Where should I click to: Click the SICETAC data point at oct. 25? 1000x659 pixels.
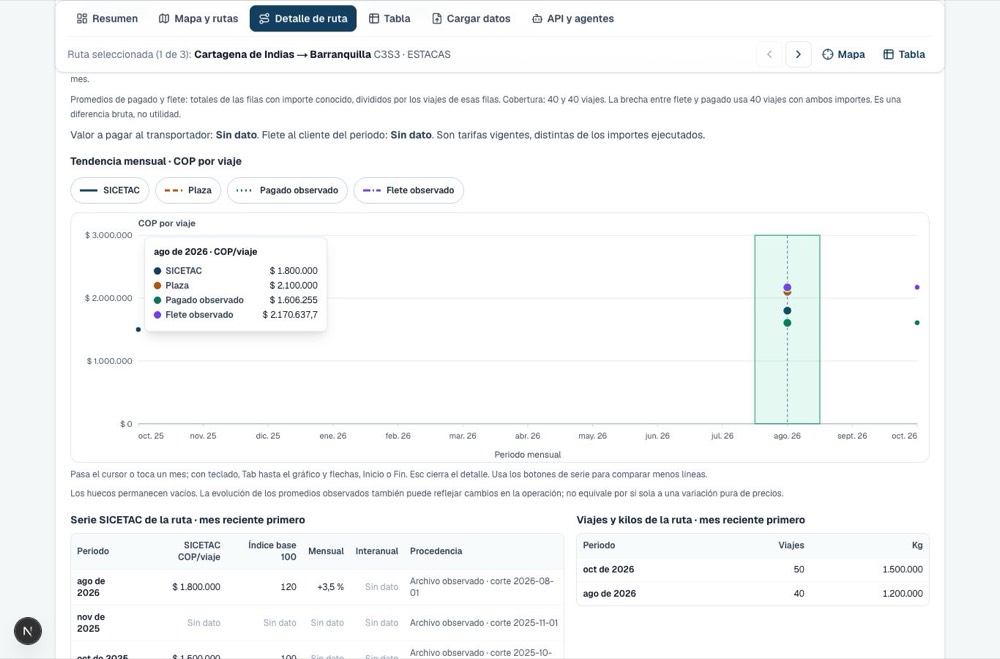[x=138, y=330]
